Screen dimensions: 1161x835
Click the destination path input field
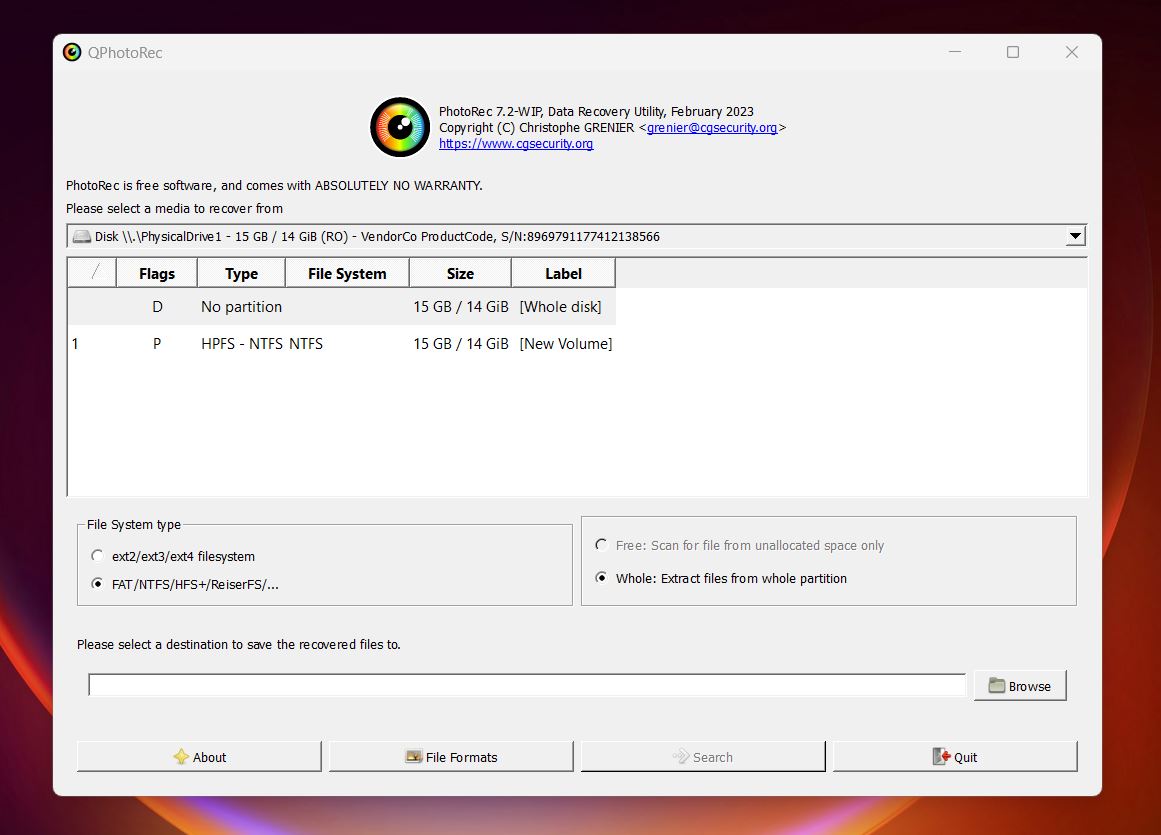(526, 685)
